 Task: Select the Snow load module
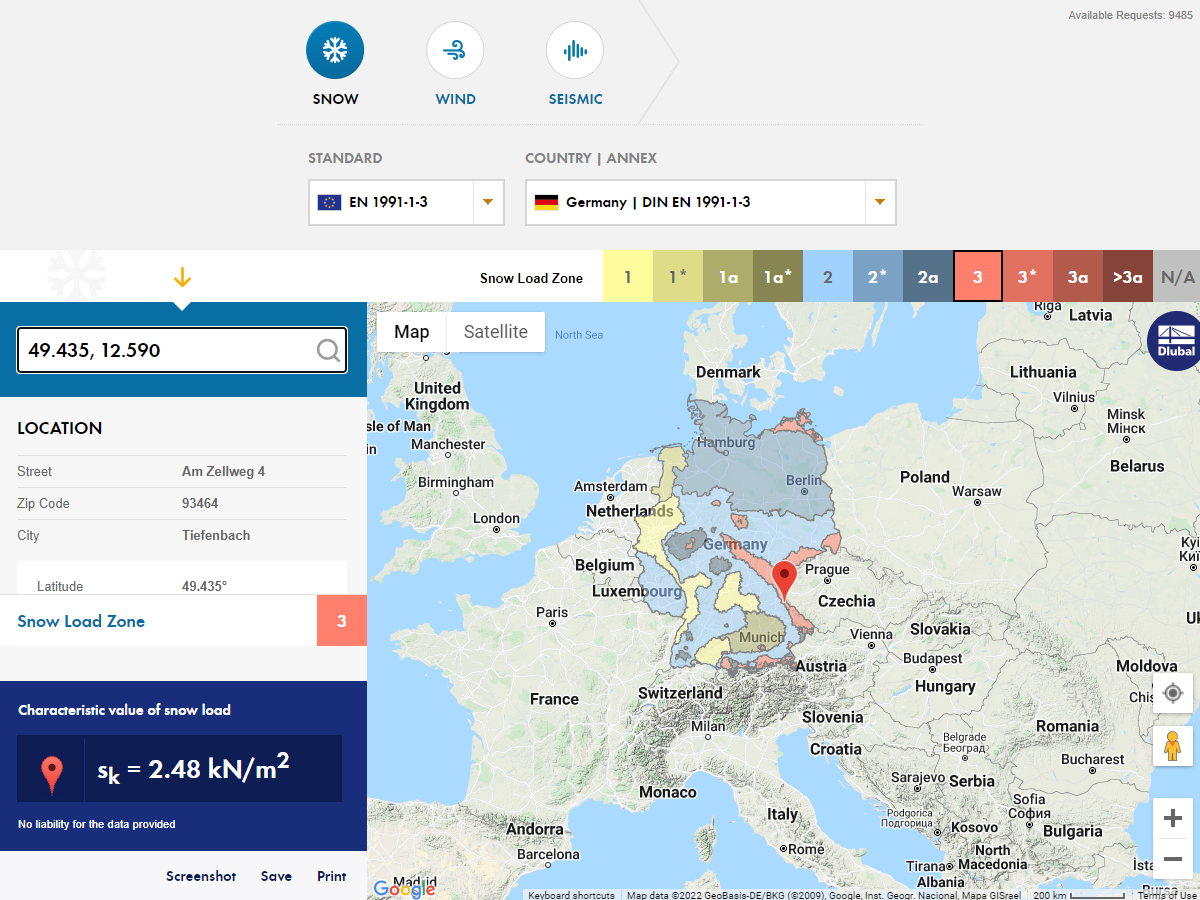point(335,49)
